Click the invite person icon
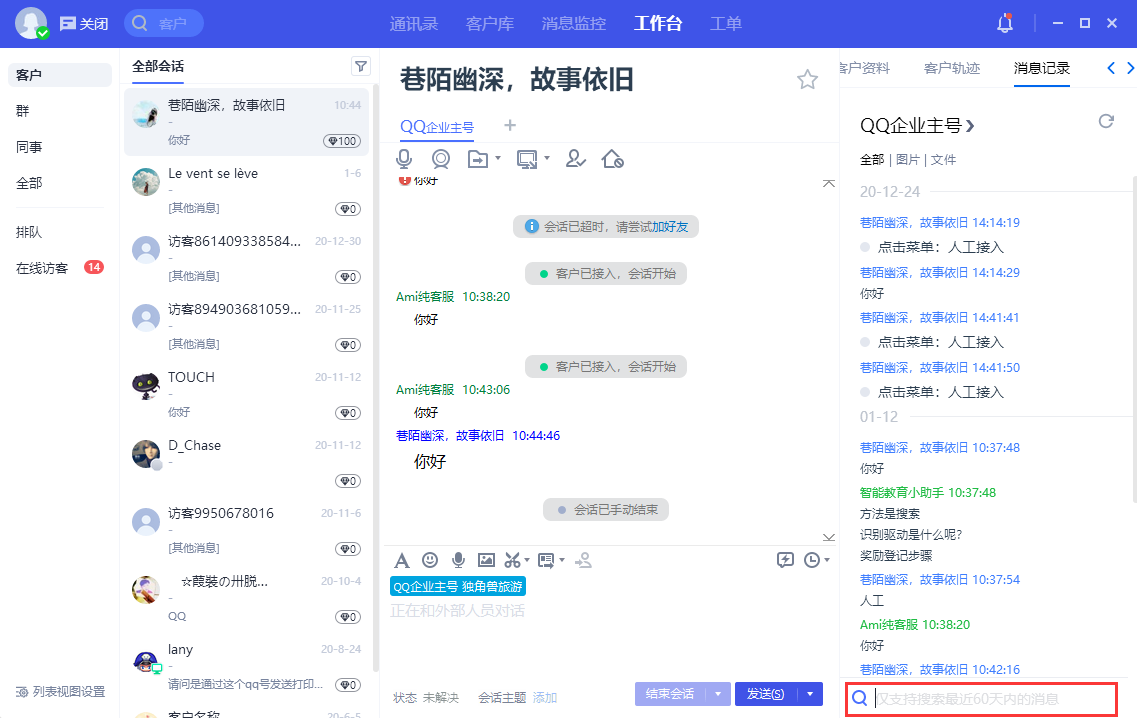Screen dimensions: 1137x718 click(x=584, y=560)
